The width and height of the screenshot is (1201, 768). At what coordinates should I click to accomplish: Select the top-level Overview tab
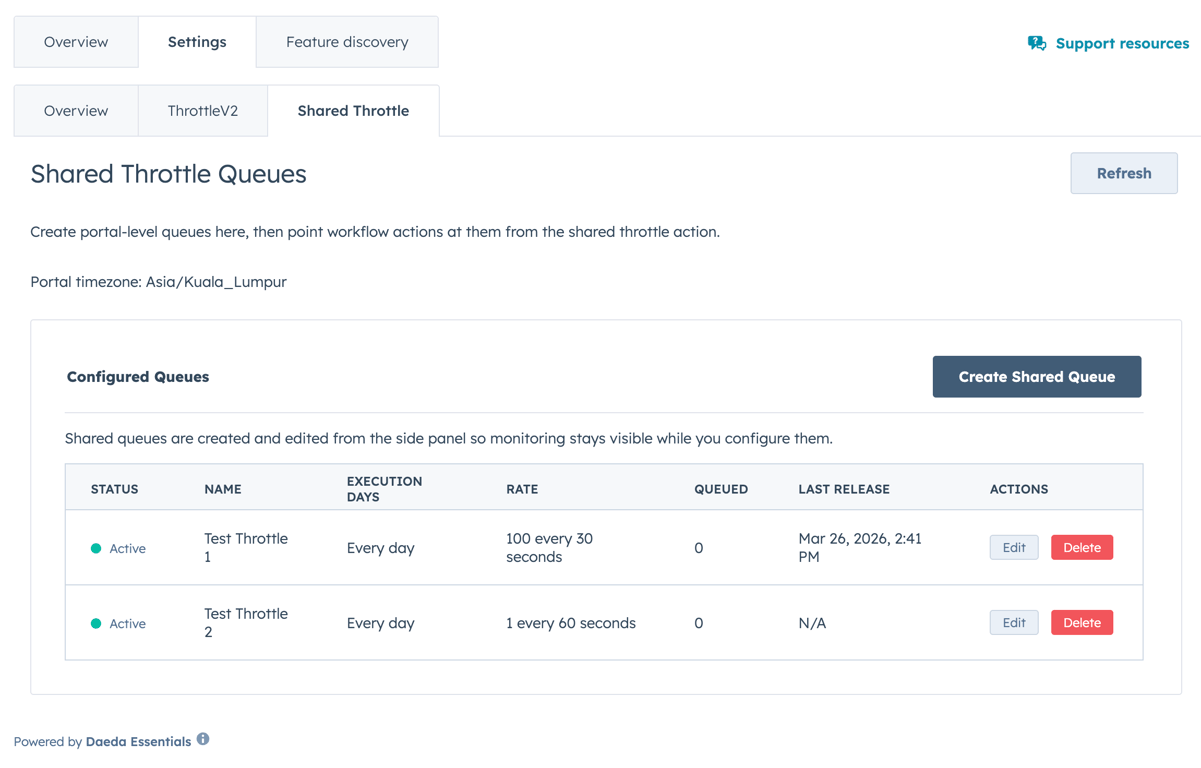(75, 41)
